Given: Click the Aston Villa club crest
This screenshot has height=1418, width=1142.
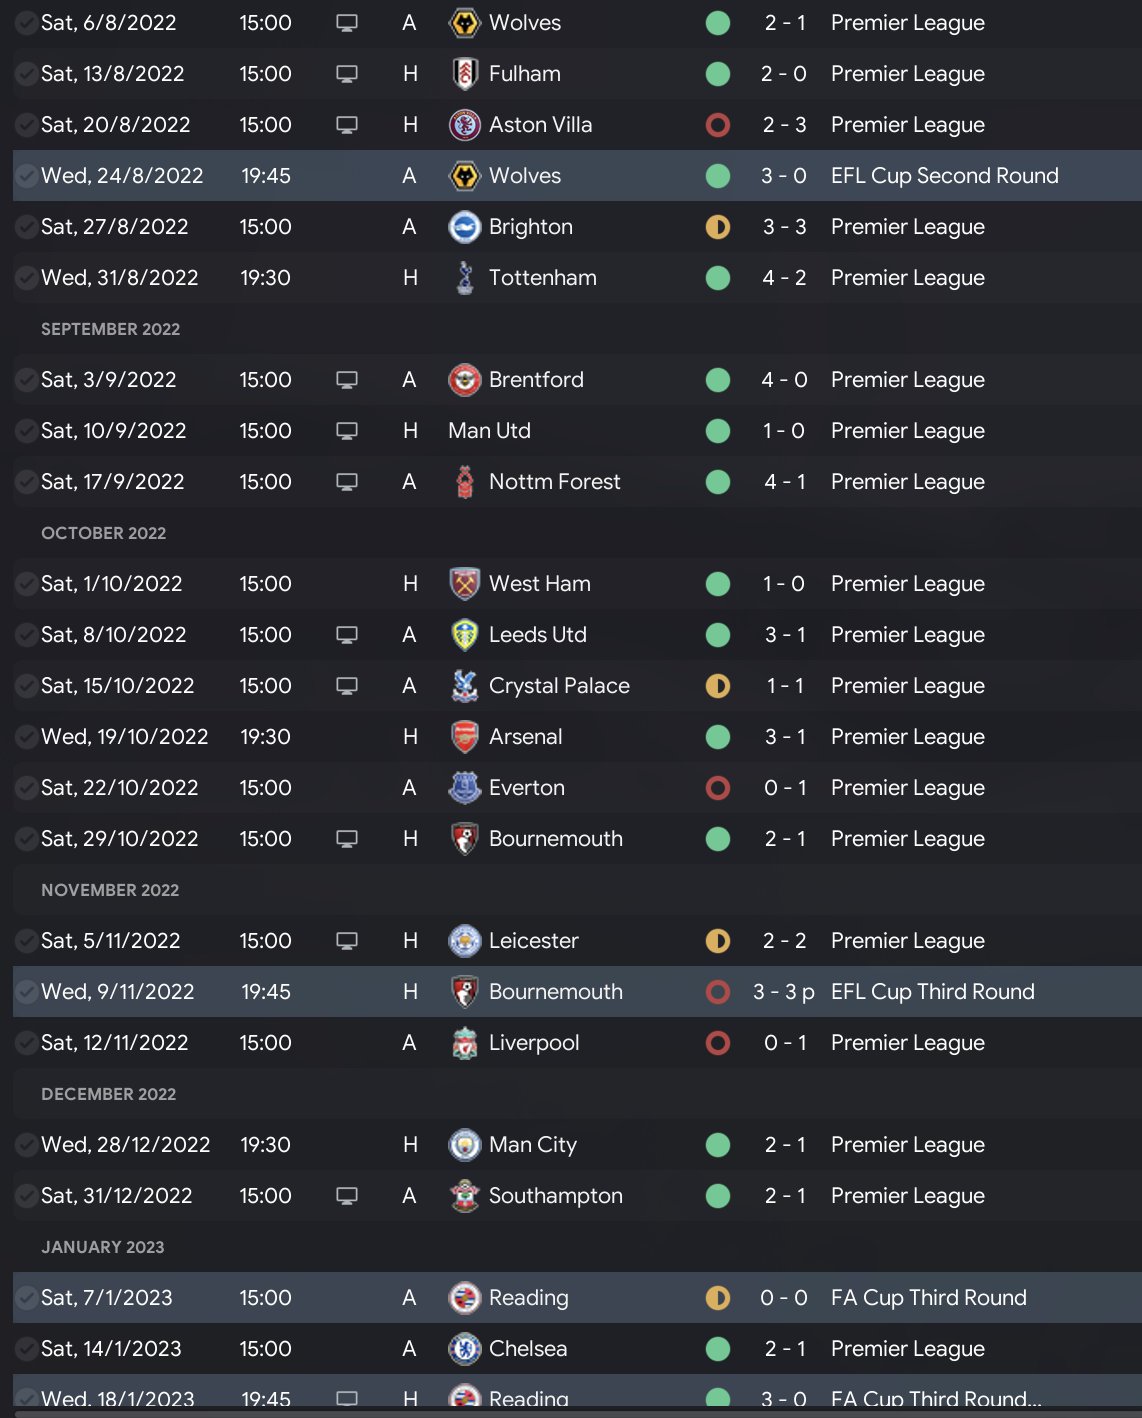Looking at the screenshot, I should point(464,125).
